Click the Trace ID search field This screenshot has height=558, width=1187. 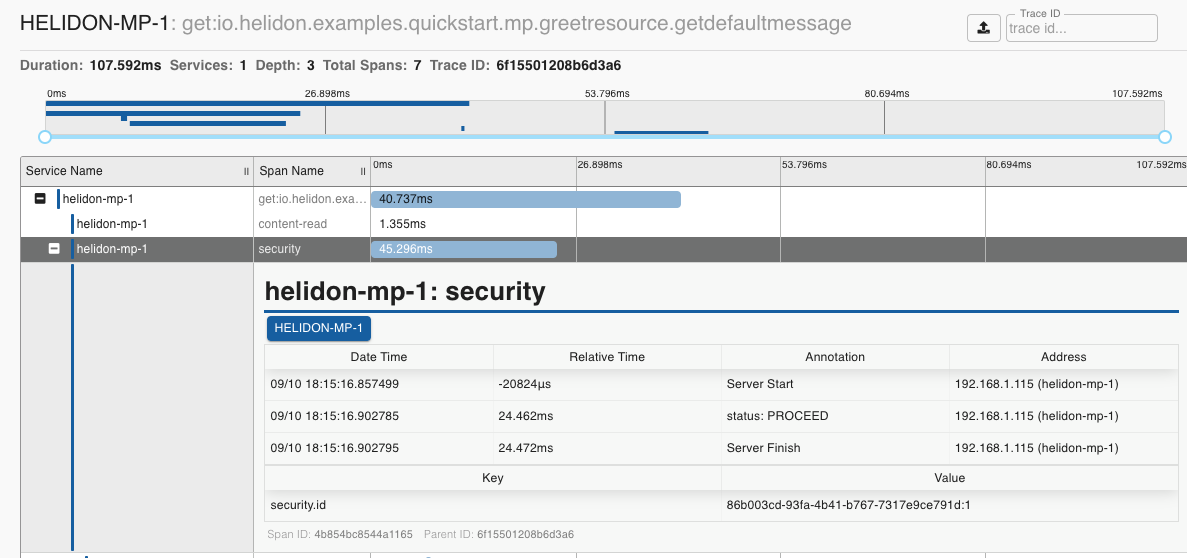(x=1081, y=29)
